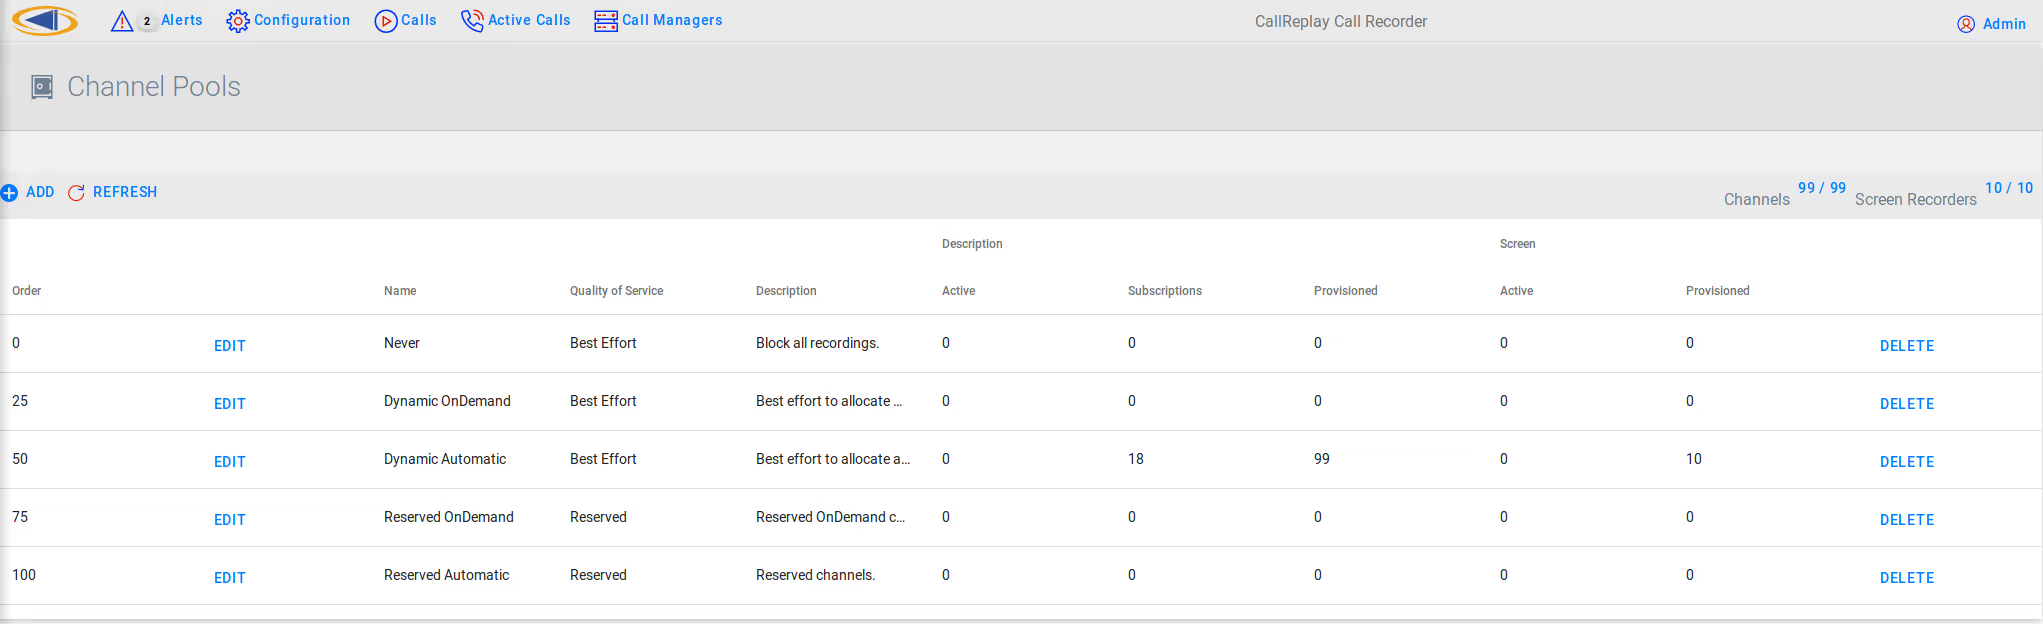Click the Call Managers server icon

click(606, 21)
